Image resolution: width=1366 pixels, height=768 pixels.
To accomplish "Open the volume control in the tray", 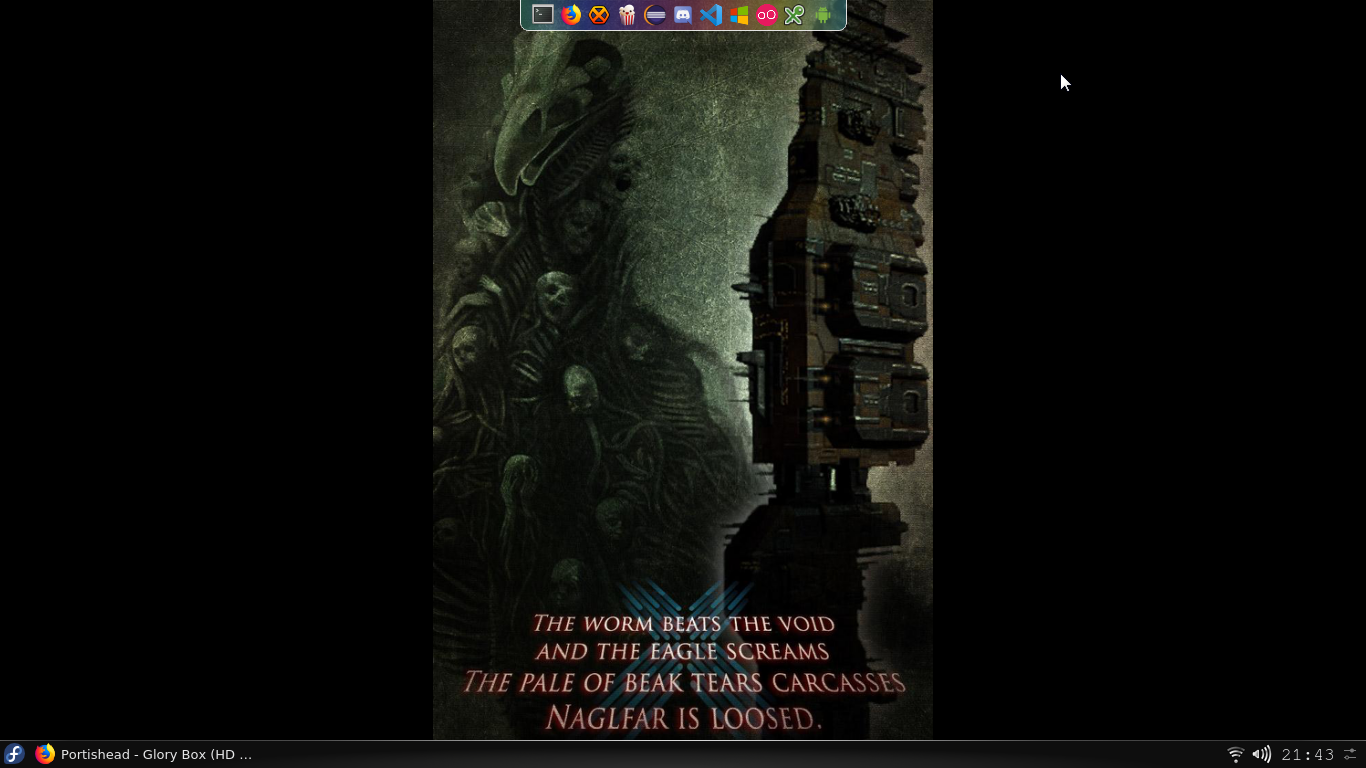I will tap(1261, 754).
